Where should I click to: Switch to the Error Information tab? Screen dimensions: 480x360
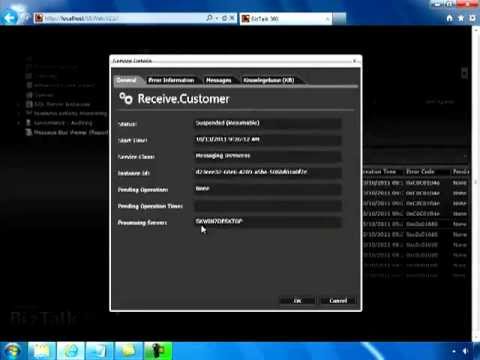coord(171,80)
